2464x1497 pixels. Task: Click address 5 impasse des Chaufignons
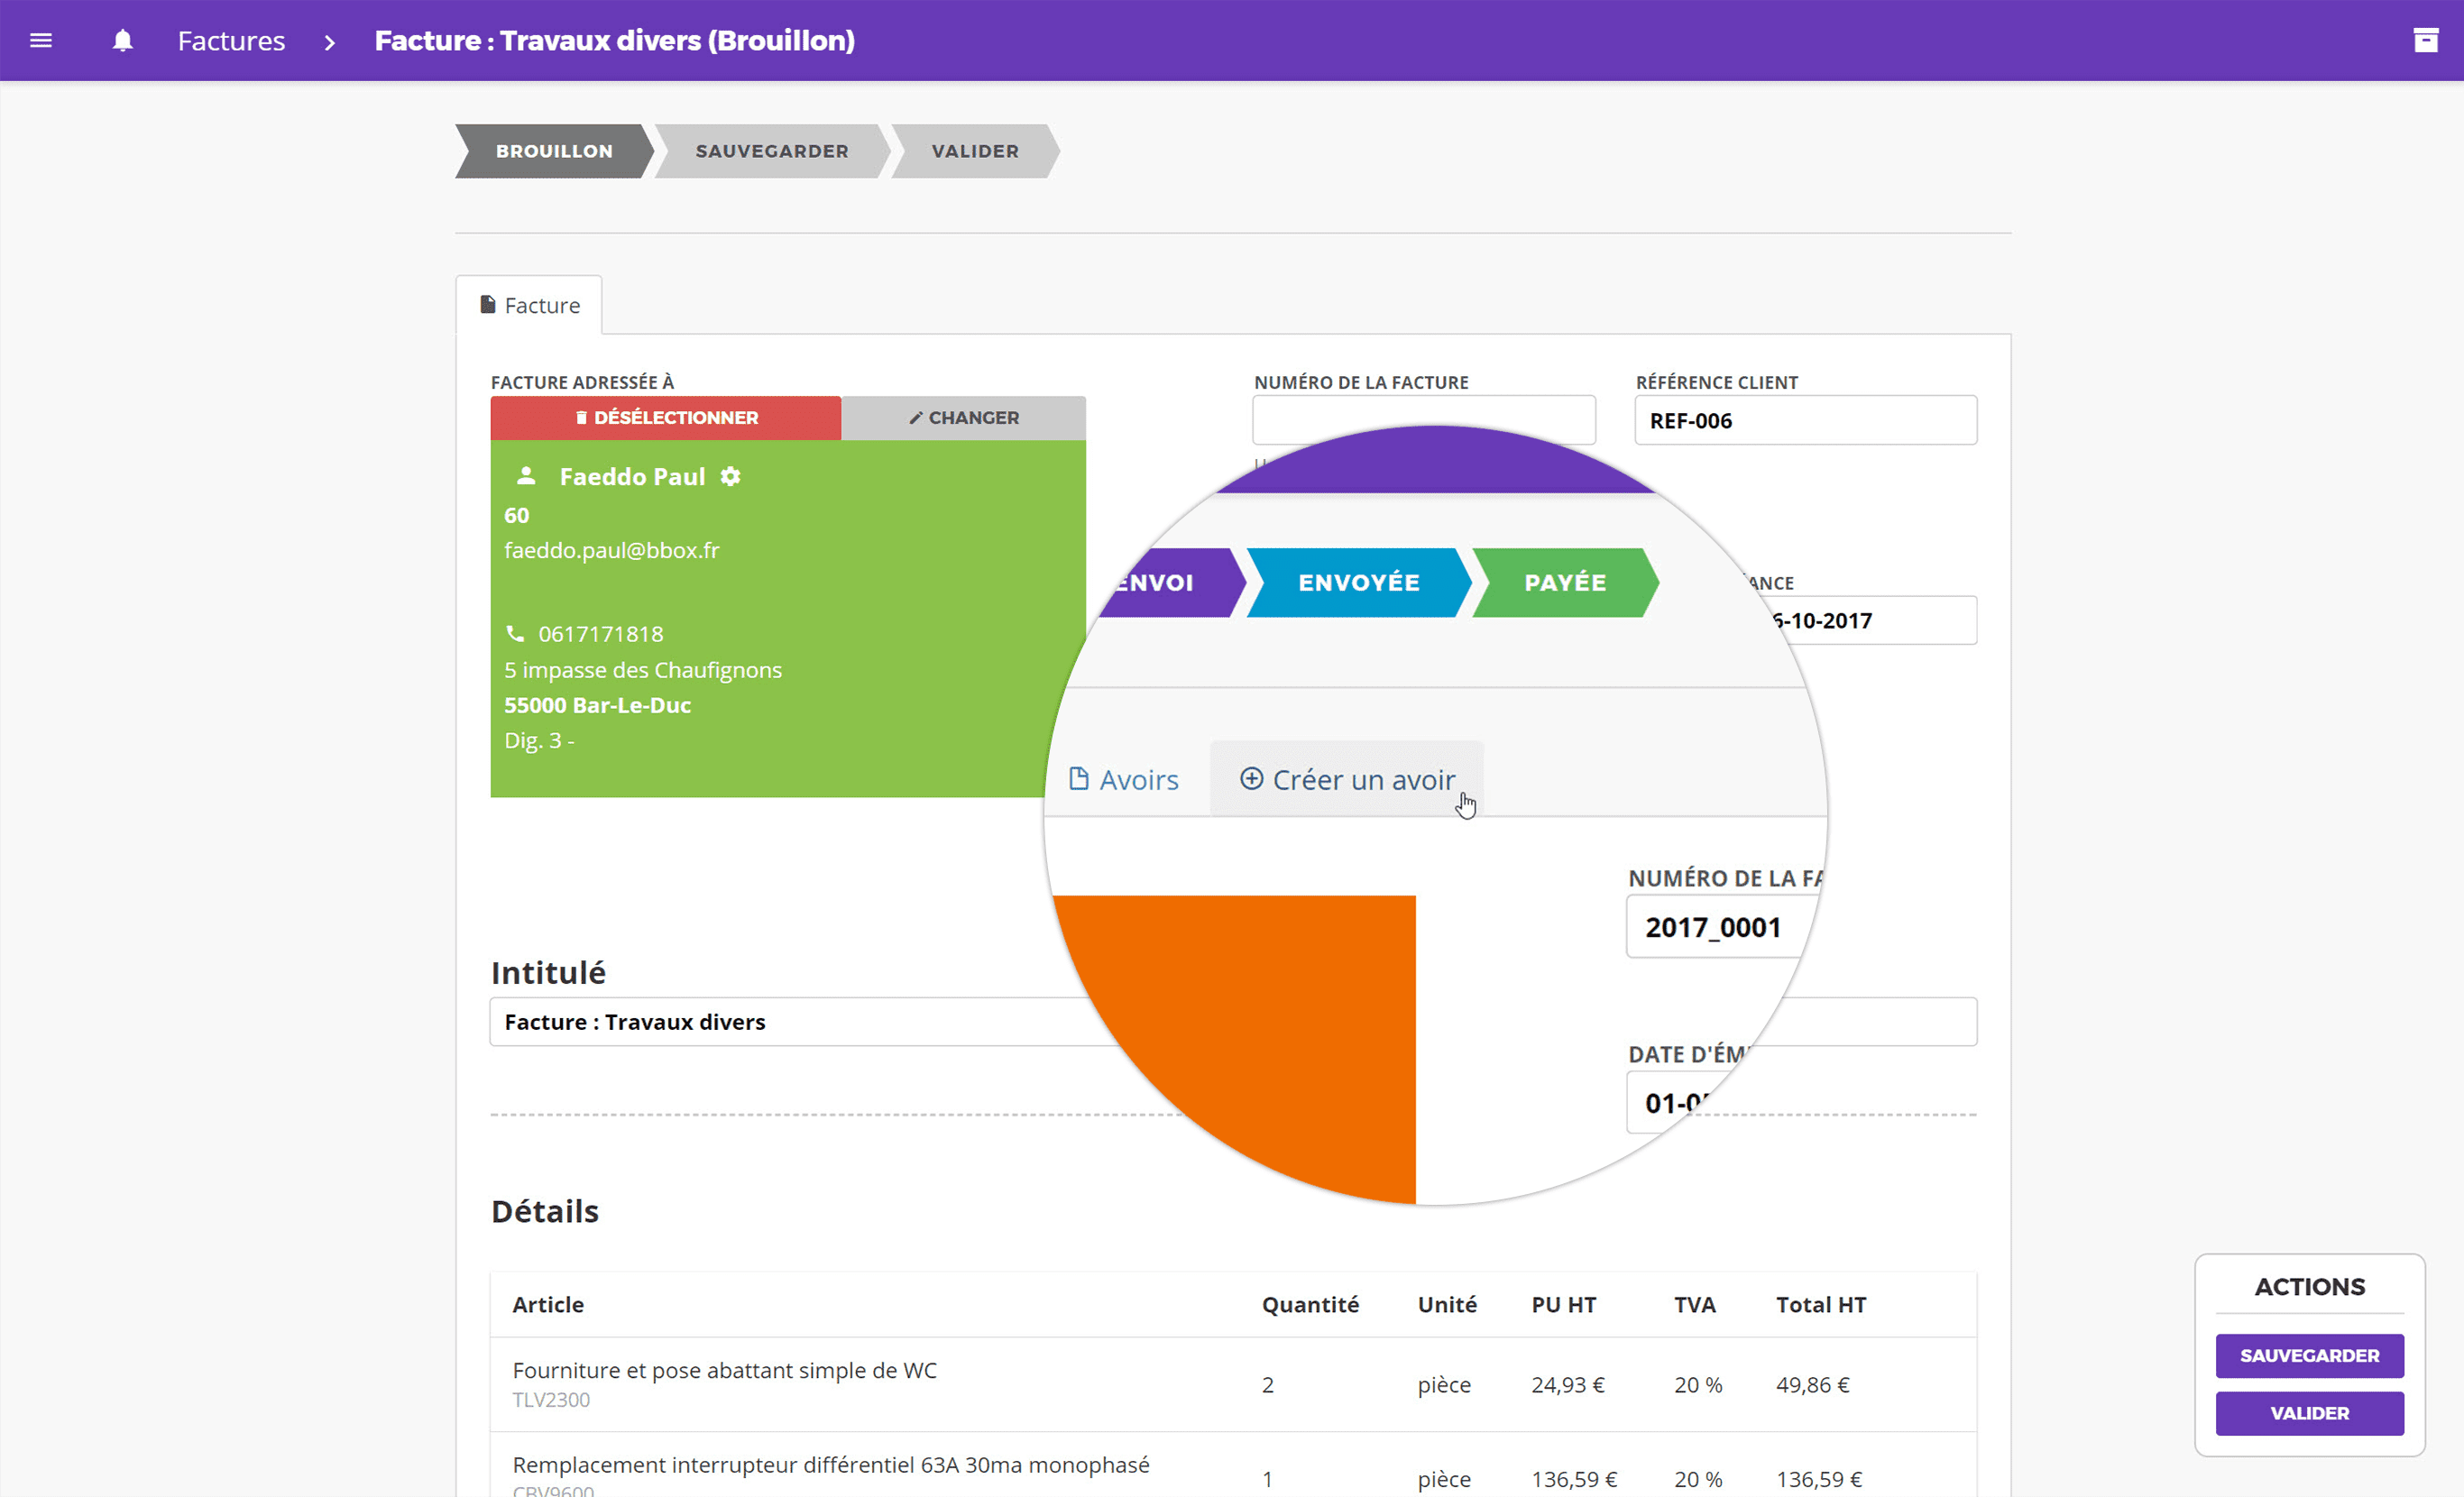(x=643, y=669)
